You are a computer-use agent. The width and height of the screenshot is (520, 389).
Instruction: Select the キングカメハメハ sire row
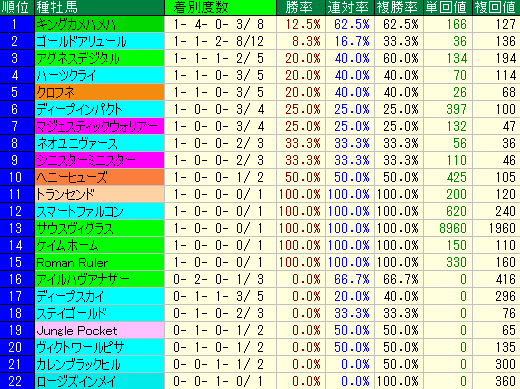pos(260,24)
